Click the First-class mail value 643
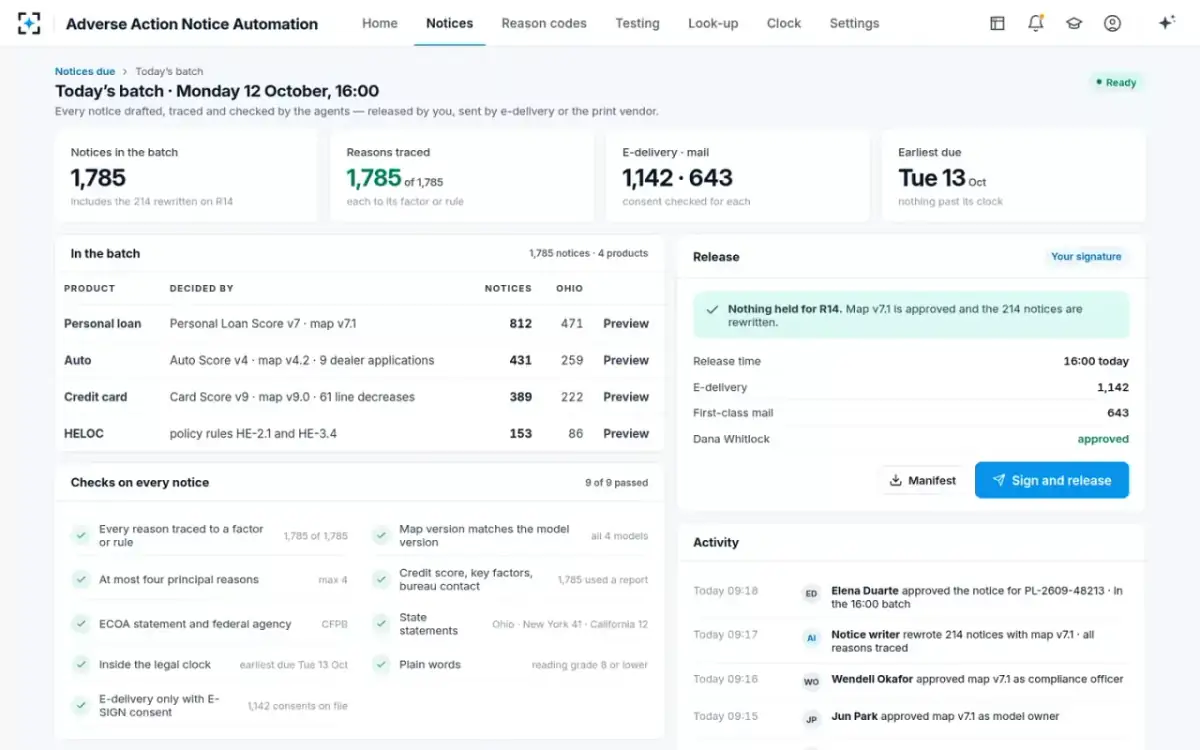Viewport: 1200px width, 750px height. (x=1118, y=413)
